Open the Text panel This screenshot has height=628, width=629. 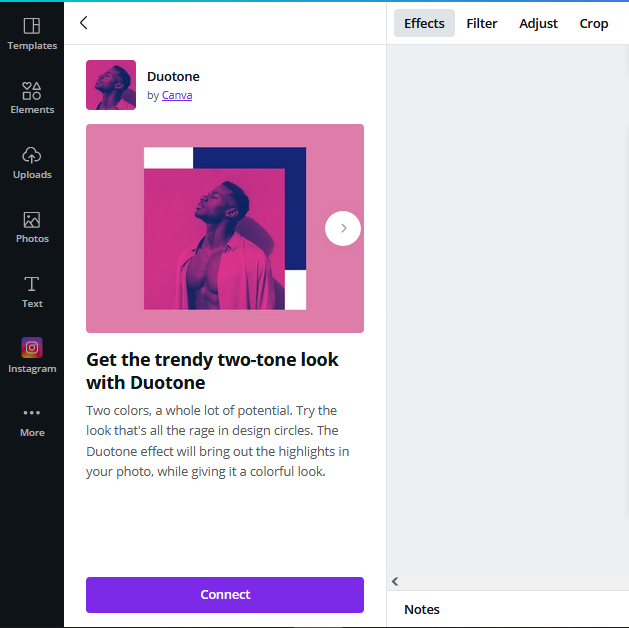click(32, 292)
